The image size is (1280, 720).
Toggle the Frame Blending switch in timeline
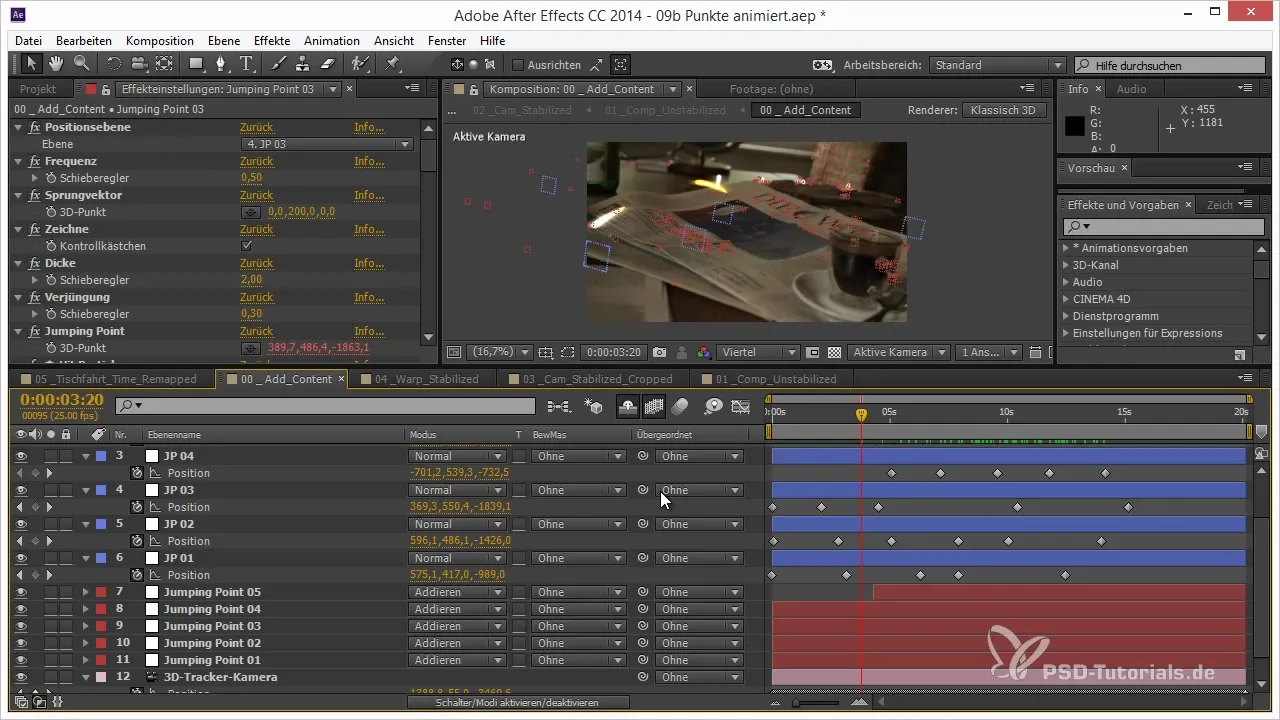coord(655,407)
